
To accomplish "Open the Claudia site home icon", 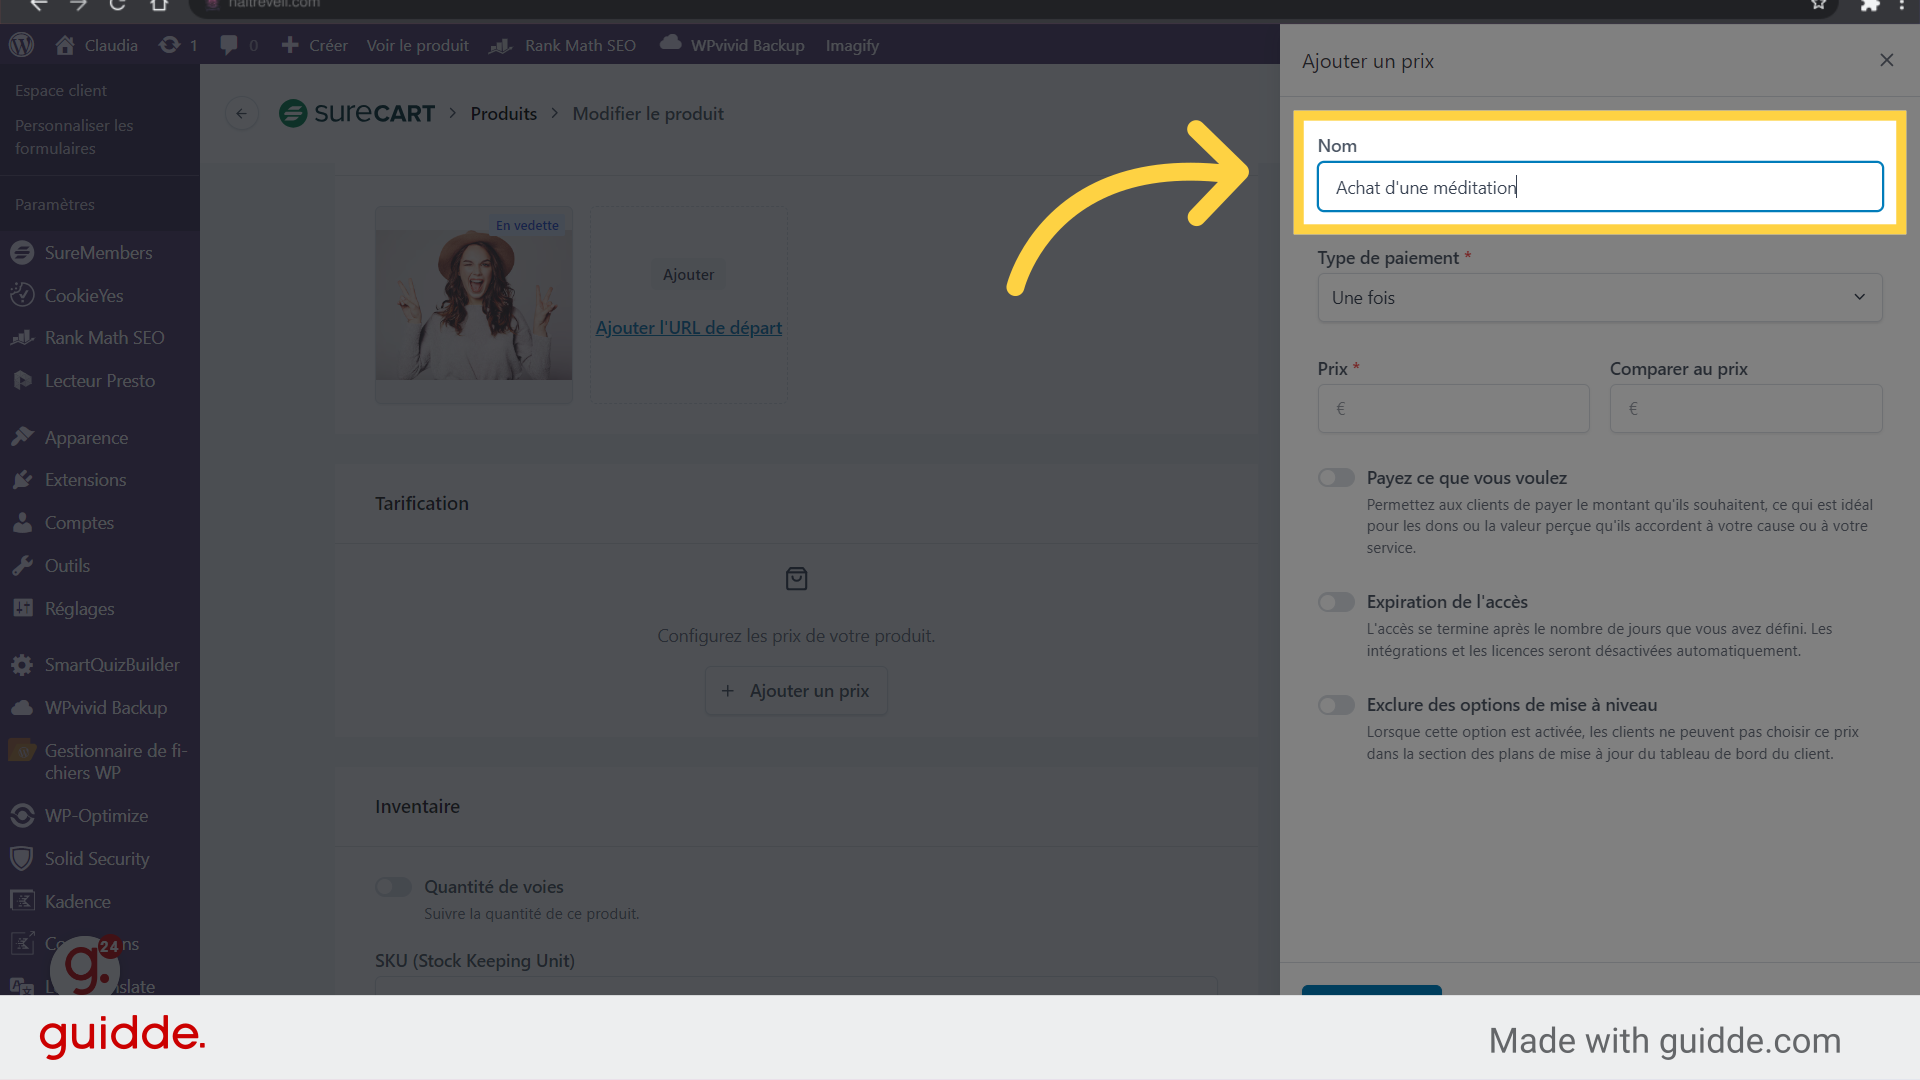I will pos(65,45).
